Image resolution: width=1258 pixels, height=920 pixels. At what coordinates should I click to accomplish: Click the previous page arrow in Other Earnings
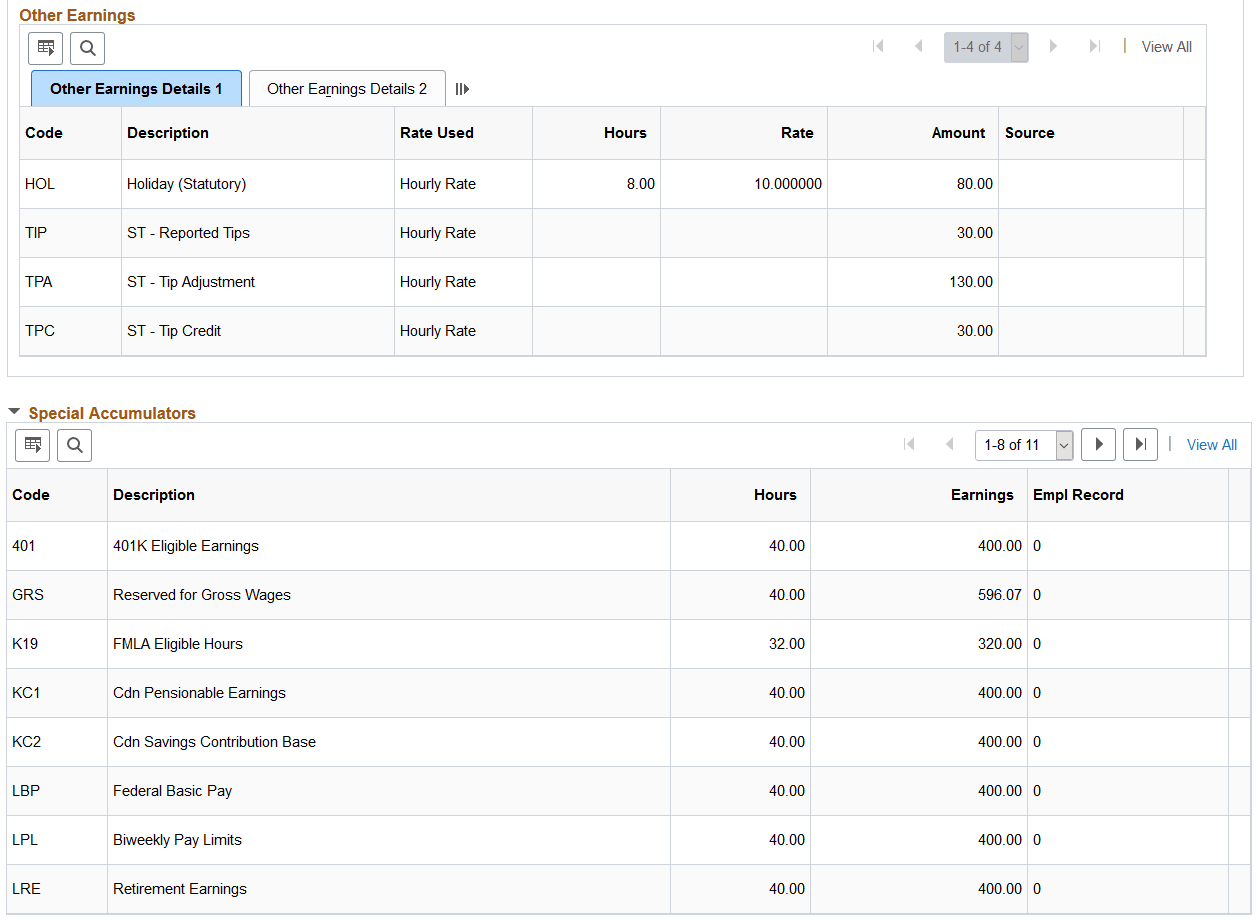pyautogui.click(x=918, y=46)
